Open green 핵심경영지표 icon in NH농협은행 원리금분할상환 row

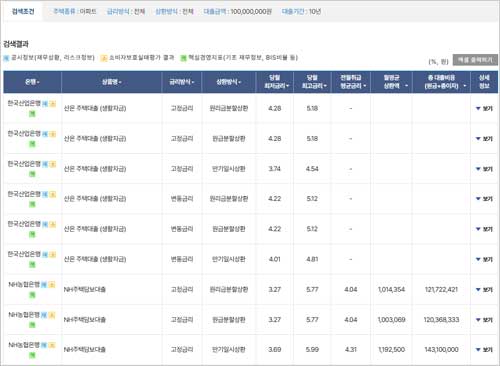pos(32,295)
